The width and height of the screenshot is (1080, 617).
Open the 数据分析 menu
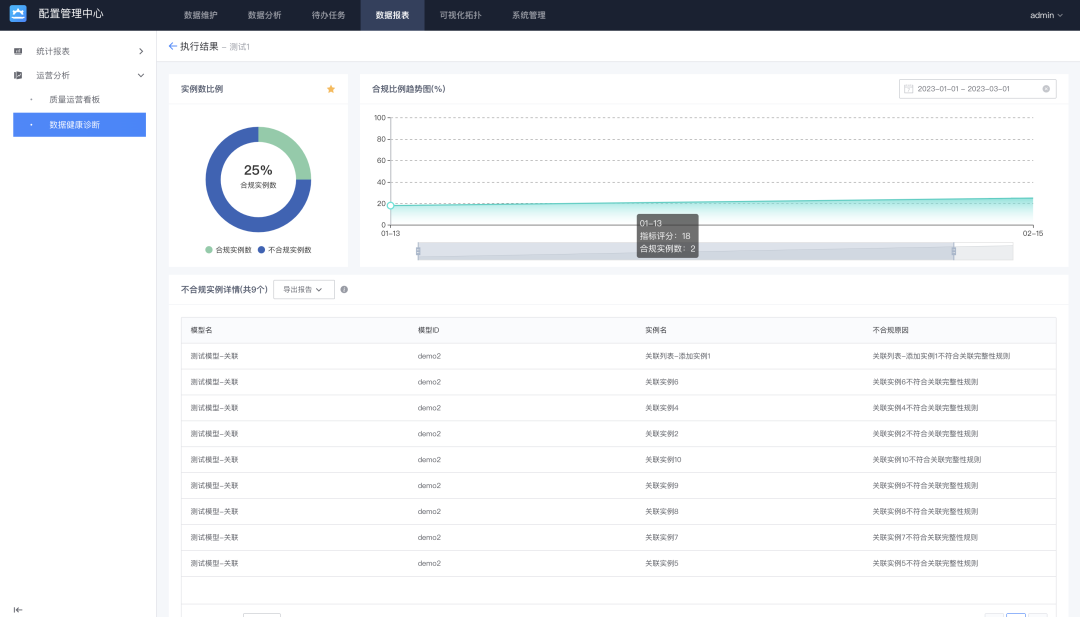coord(264,15)
